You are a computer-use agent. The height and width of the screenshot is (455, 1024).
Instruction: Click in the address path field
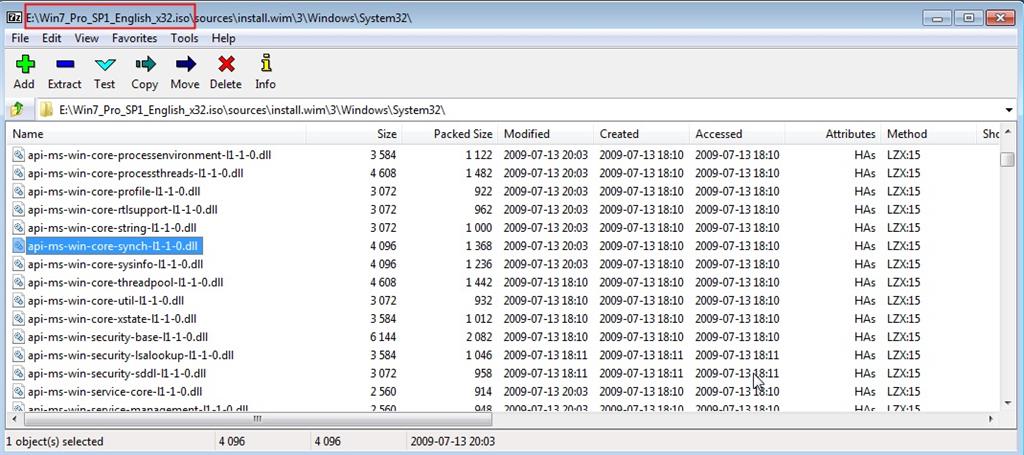coord(526,110)
